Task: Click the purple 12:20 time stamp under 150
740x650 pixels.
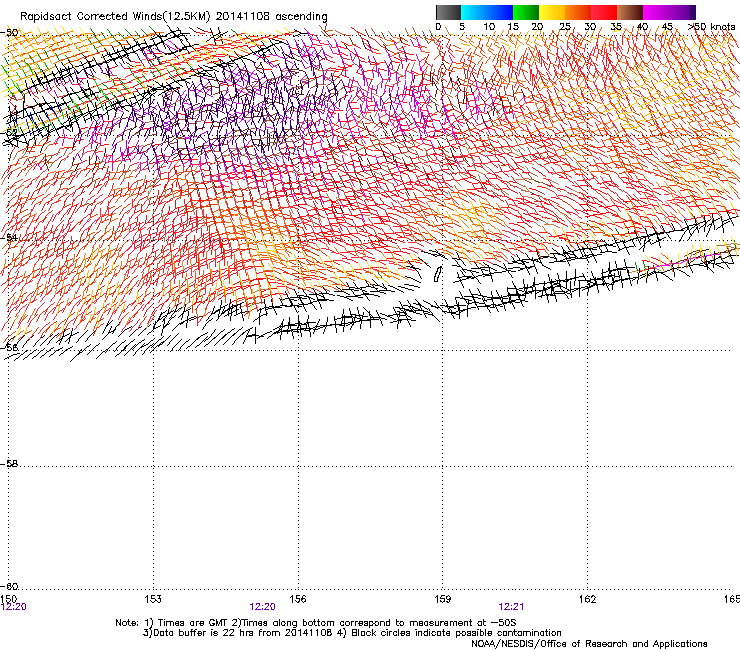Action: [x=14, y=607]
